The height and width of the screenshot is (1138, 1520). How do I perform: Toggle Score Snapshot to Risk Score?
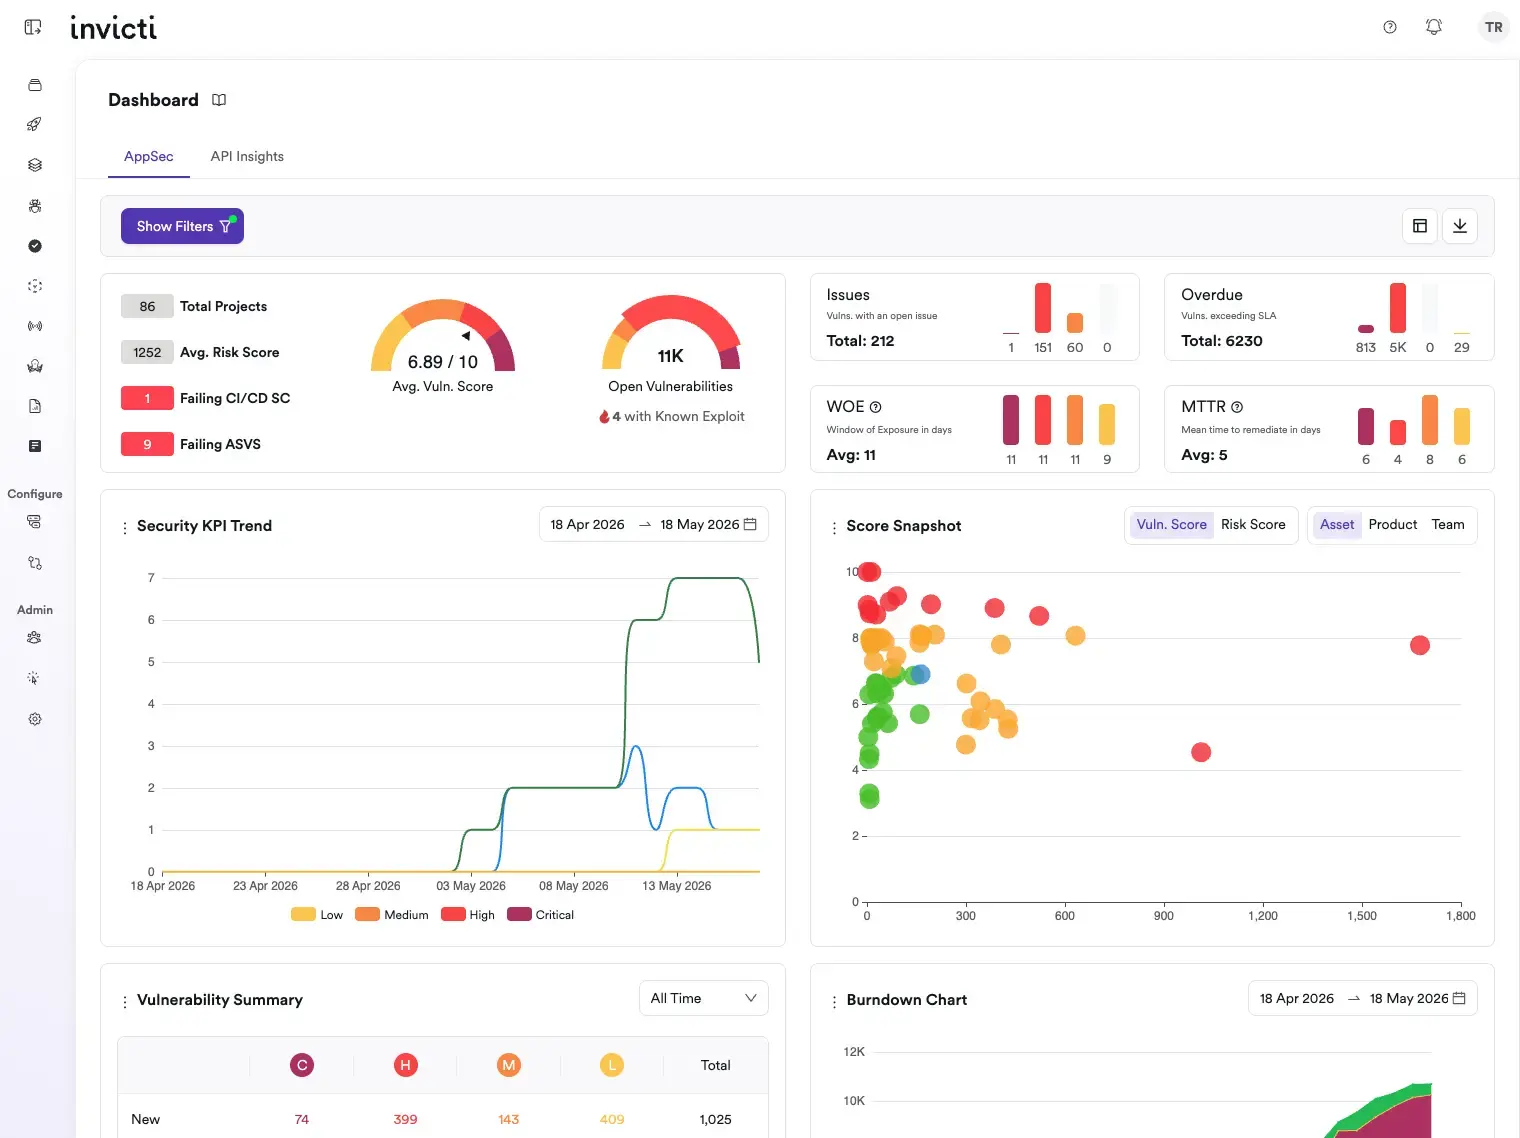pyautogui.click(x=1253, y=525)
